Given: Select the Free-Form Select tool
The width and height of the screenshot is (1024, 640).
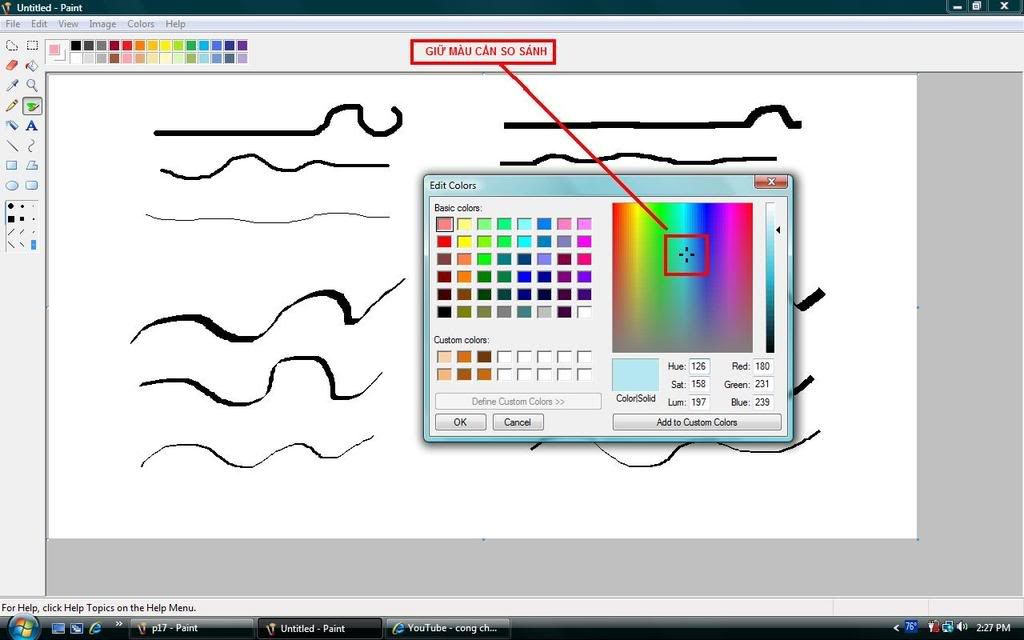Looking at the screenshot, I should point(12,46).
